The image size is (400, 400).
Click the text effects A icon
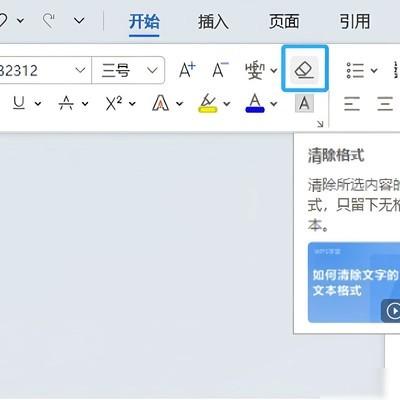(x=160, y=103)
